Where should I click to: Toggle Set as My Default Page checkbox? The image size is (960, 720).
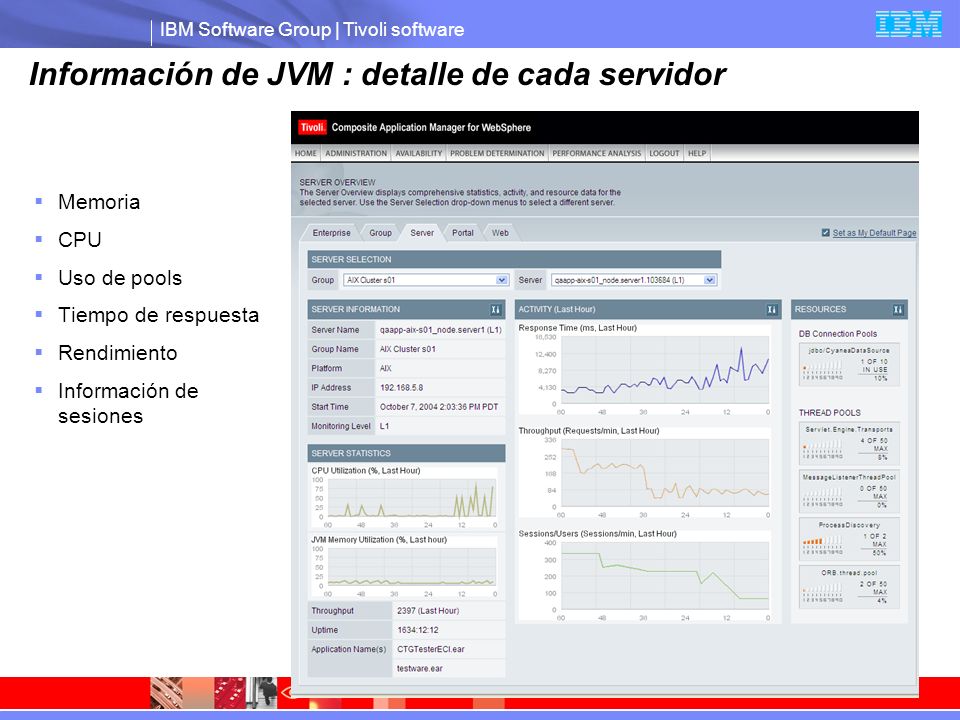click(825, 233)
